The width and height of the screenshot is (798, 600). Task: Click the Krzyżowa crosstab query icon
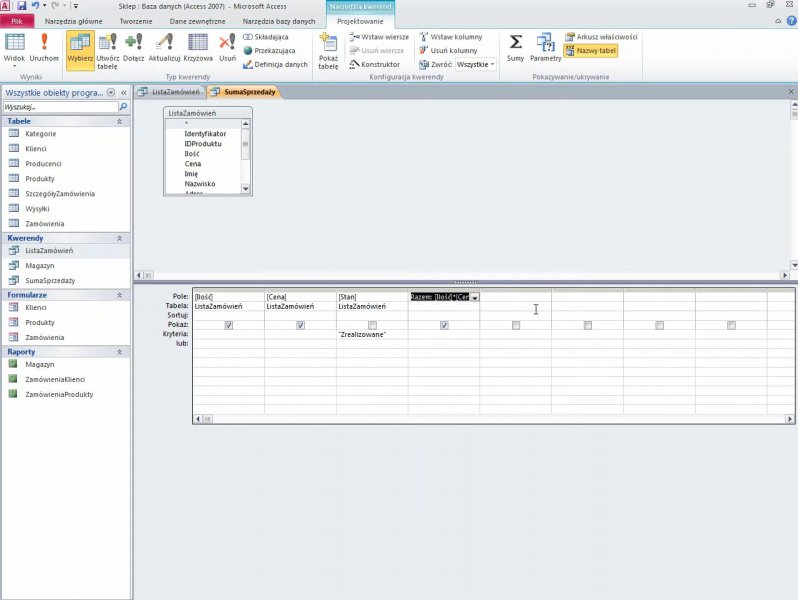(198, 46)
